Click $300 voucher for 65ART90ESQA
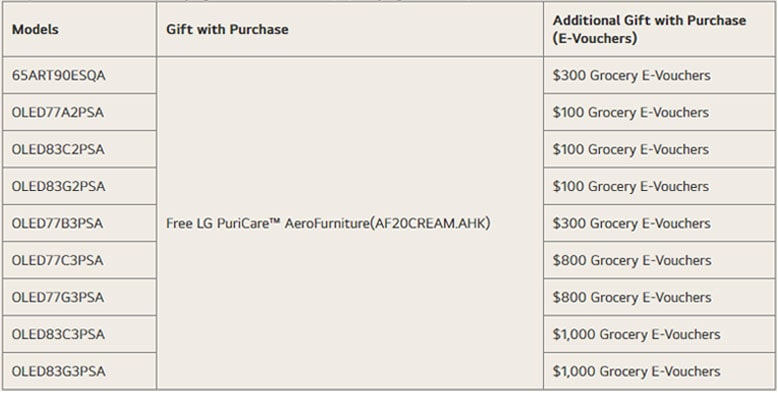Image resolution: width=778 pixels, height=393 pixels. pos(632,75)
